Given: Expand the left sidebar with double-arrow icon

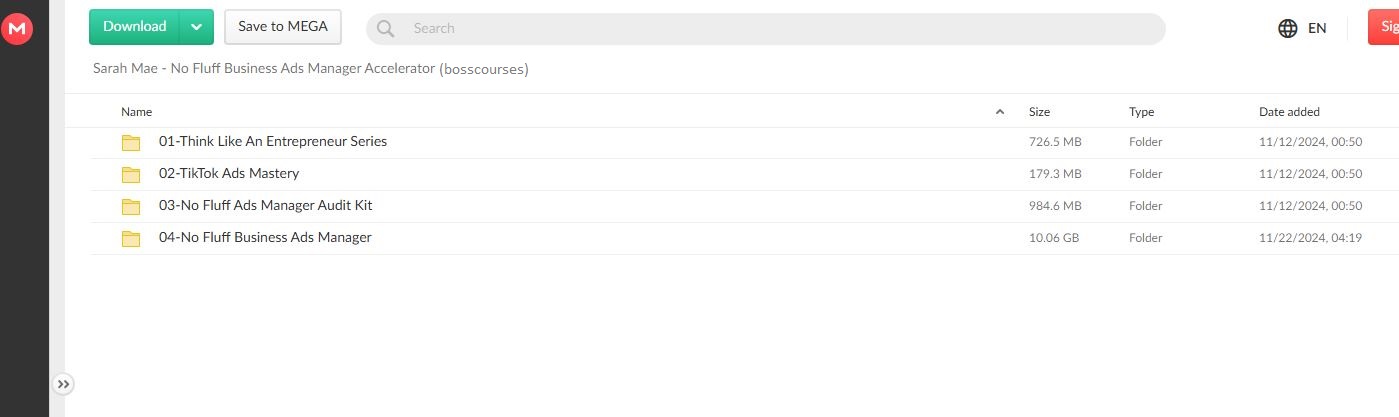Looking at the screenshot, I should (x=63, y=384).
